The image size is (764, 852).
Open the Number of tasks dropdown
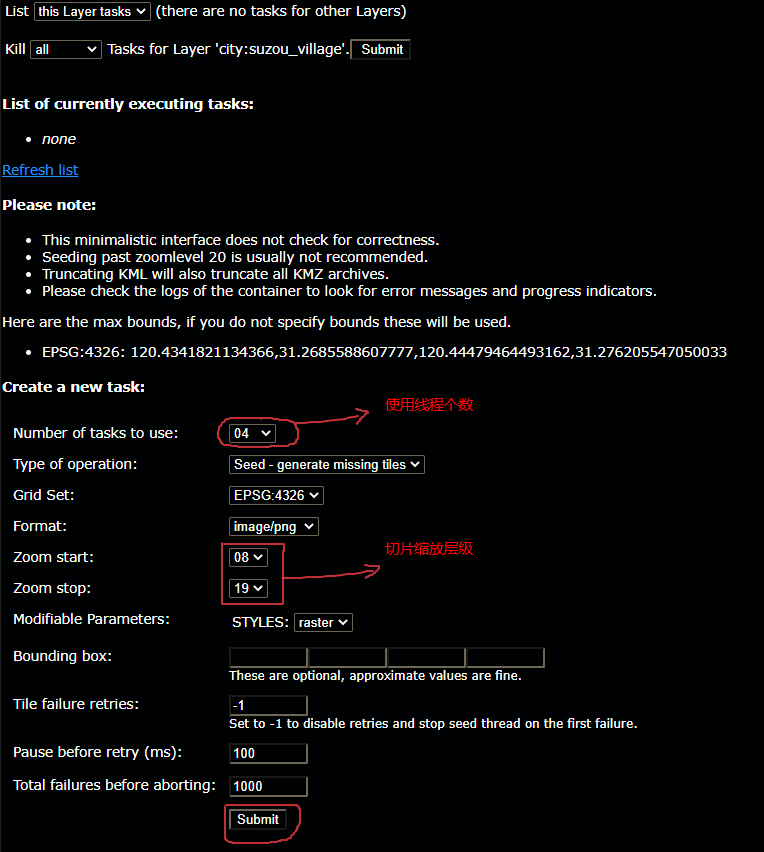pos(252,434)
